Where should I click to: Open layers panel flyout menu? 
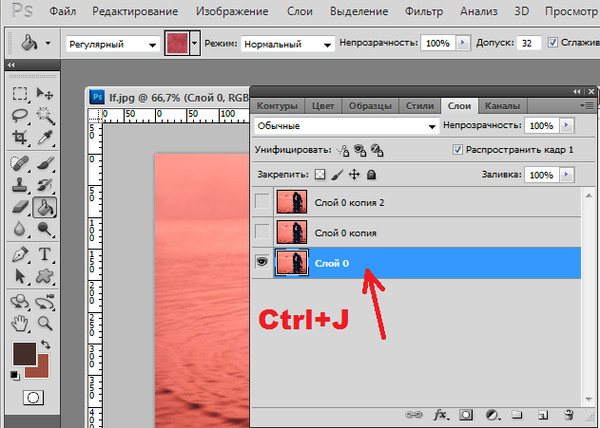point(587,105)
